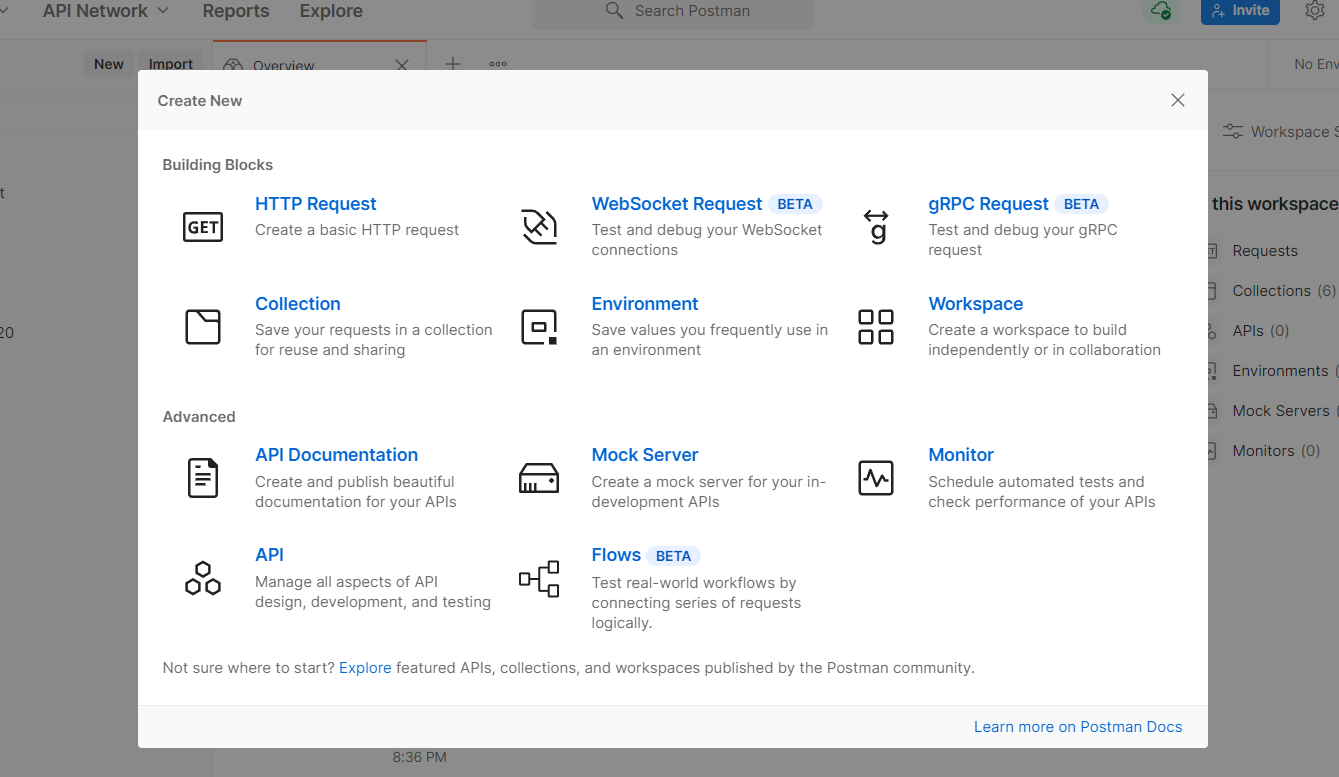This screenshot has width=1339, height=777.
Task: Close the Overview tab
Action: [x=402, y=65]
